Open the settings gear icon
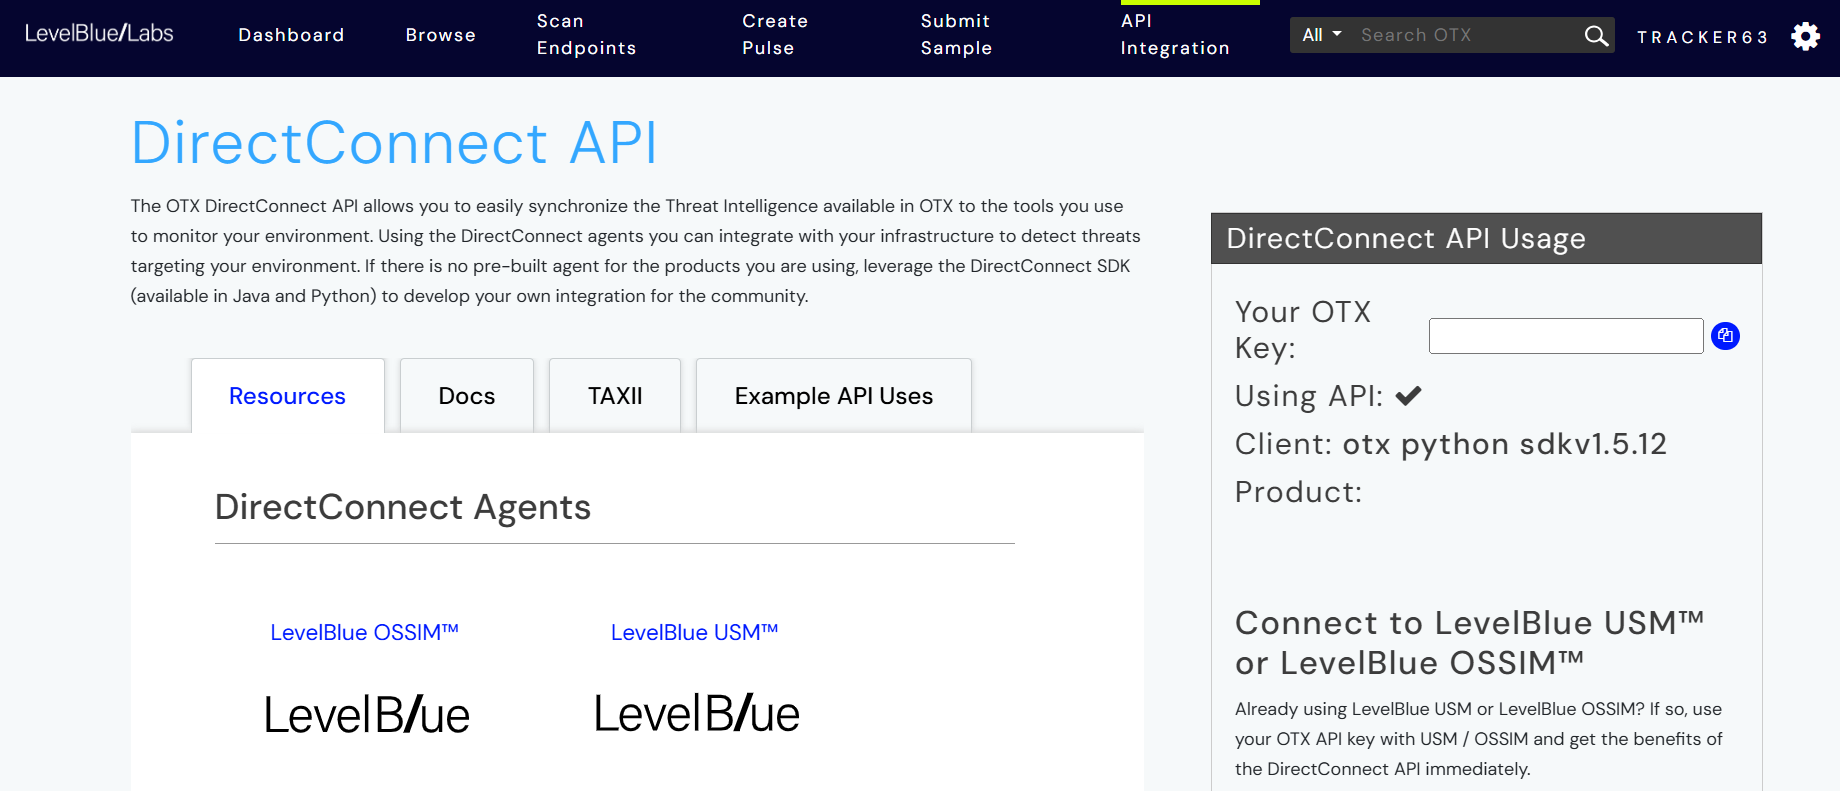The image size is (1840, 791). (x=1805, y=36)
